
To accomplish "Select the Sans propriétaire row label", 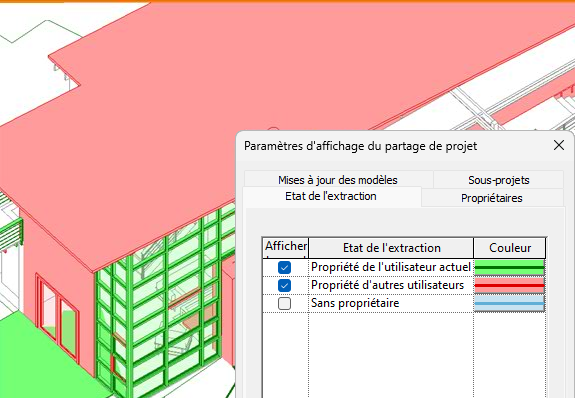I will pos(355,303).
